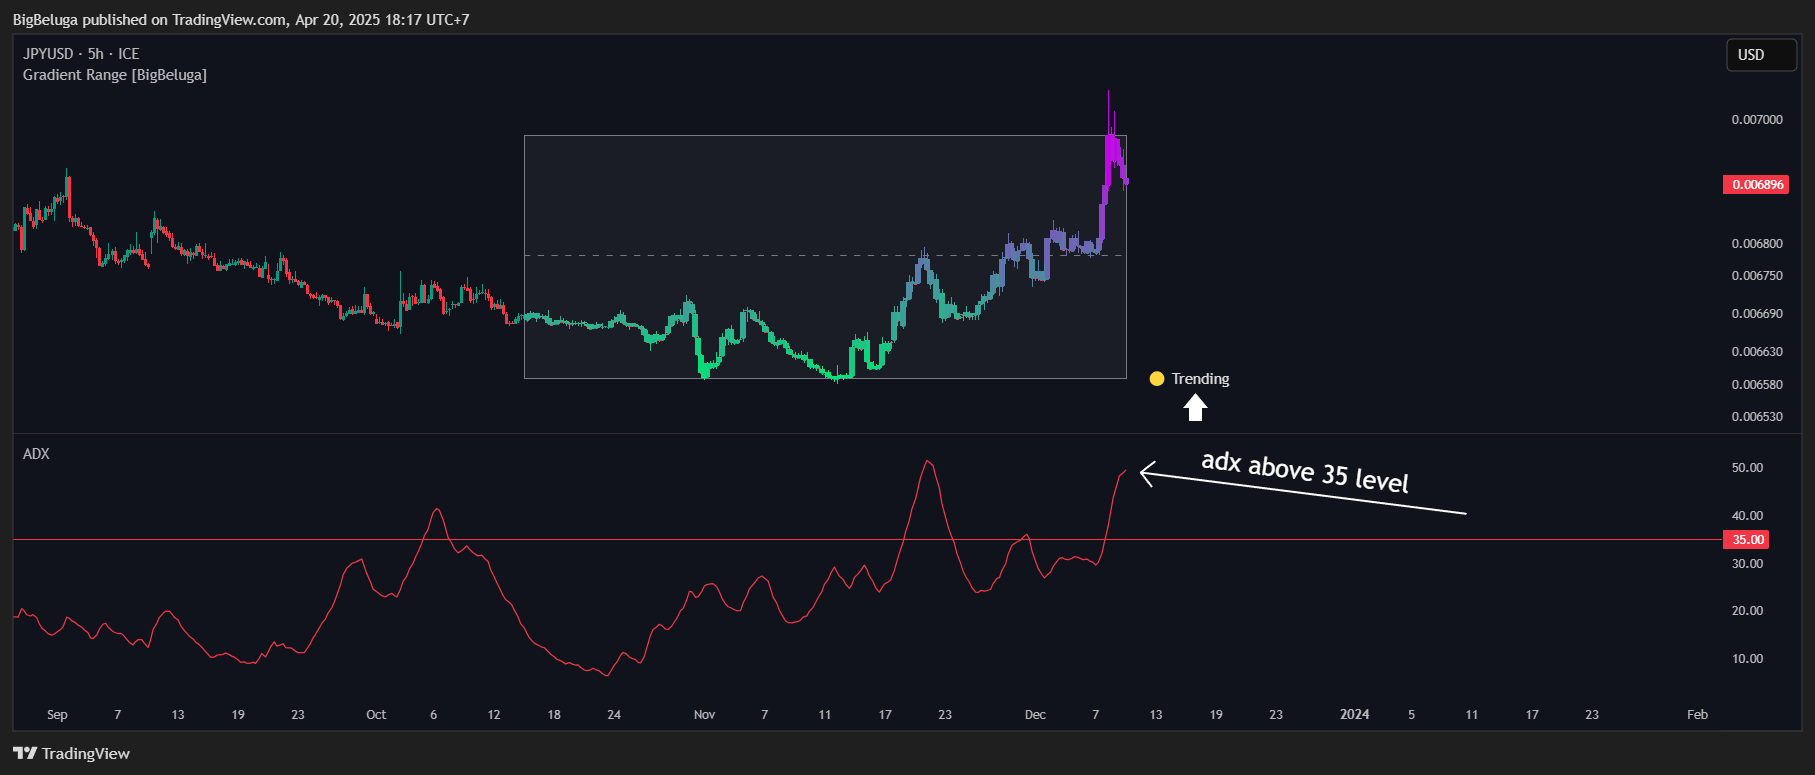
Task: Click the red 0.006896 price label
Action: tap(1756, 185)
